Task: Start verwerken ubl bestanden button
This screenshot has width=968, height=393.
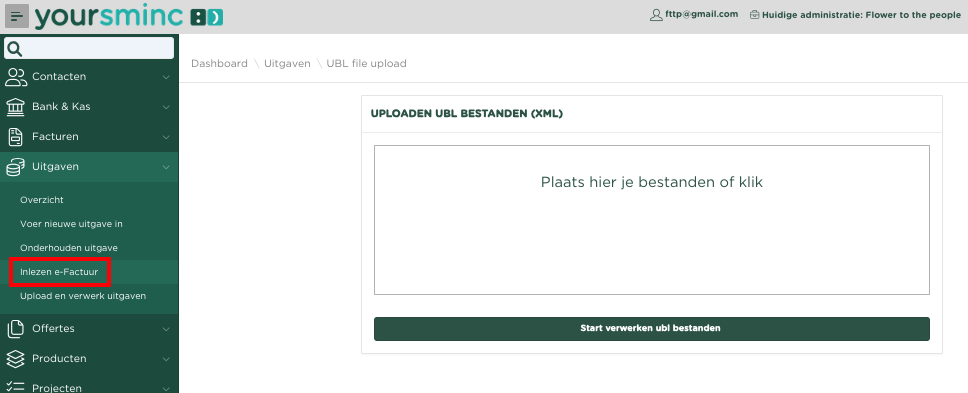Action: tap(651, 329)
